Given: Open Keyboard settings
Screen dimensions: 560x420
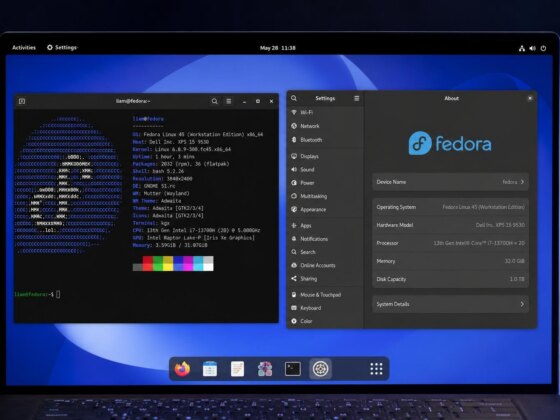Looking at the screenshot, I should coord(325,308).
